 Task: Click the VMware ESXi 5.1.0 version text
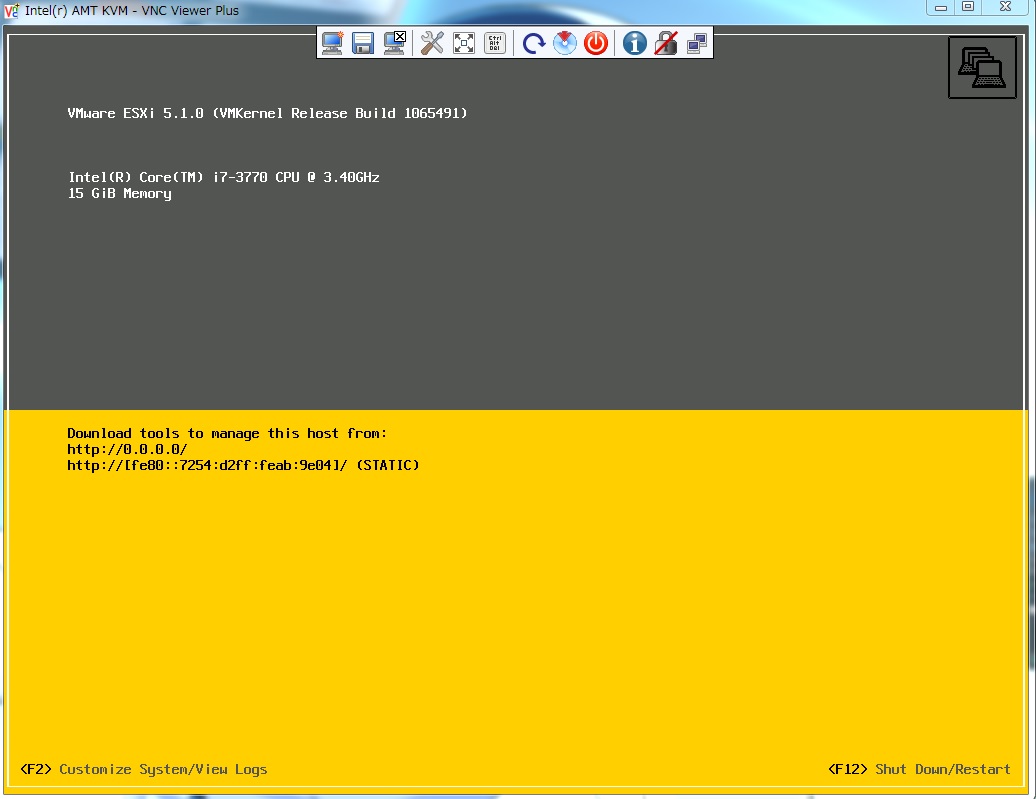(267, 113)
